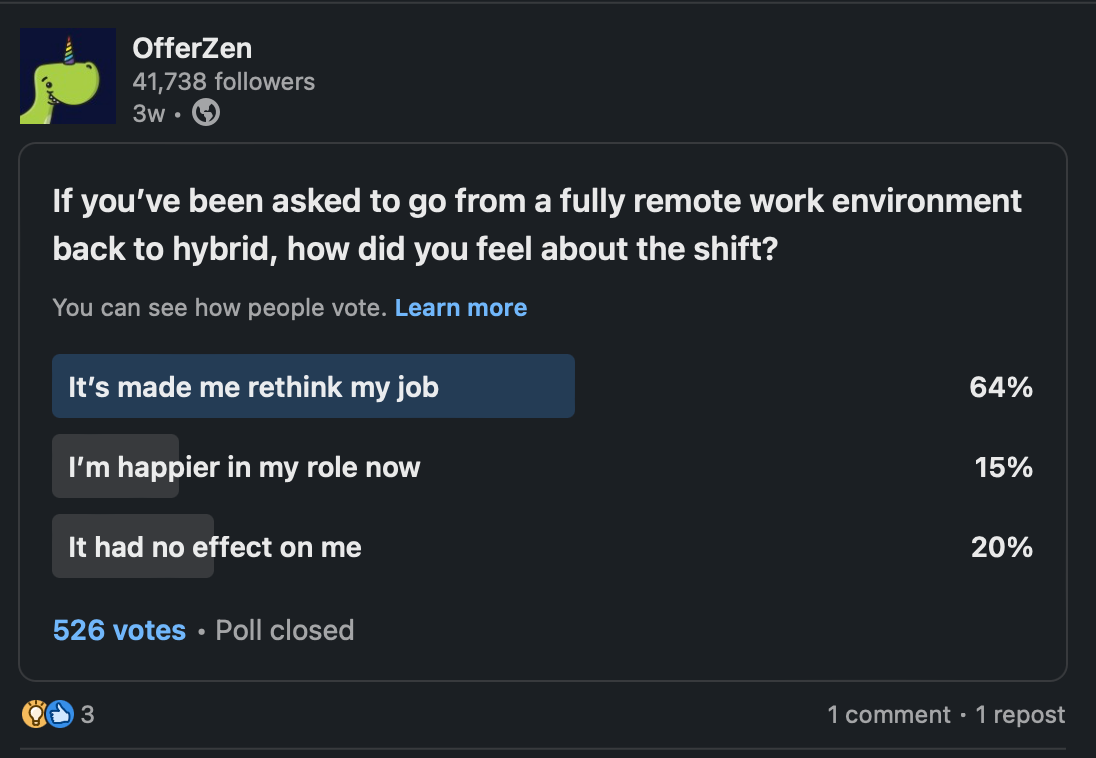Open the Learn more link
Image resolution: width=1096 pixels, height=758 pixels.
pos(460,307)
